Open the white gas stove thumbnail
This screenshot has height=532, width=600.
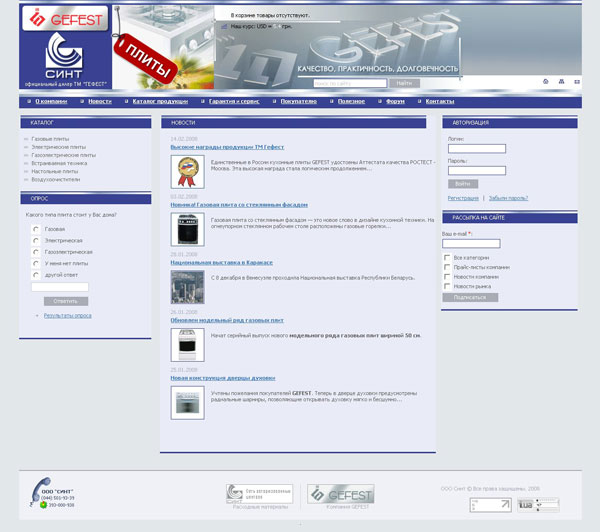click(x=188, y=345)
